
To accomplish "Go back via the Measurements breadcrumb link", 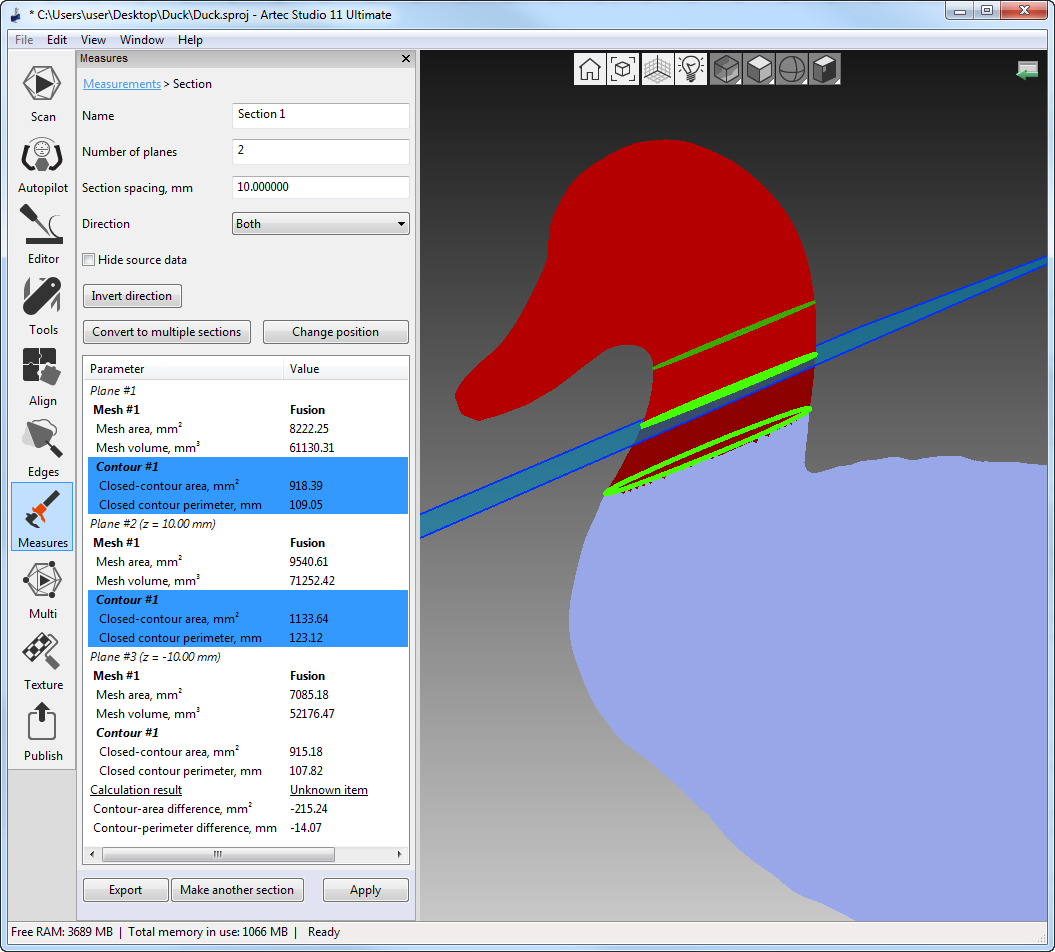I will [121, 84].
